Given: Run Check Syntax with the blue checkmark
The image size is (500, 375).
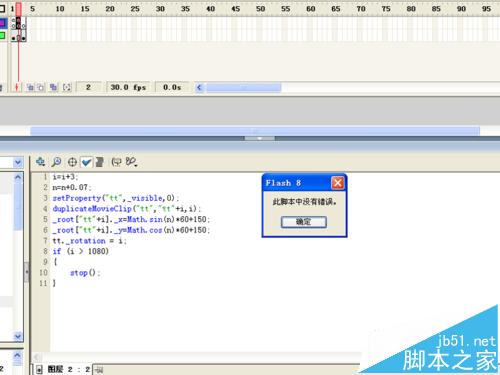Looking at the screenshot, I should (86, 162).
